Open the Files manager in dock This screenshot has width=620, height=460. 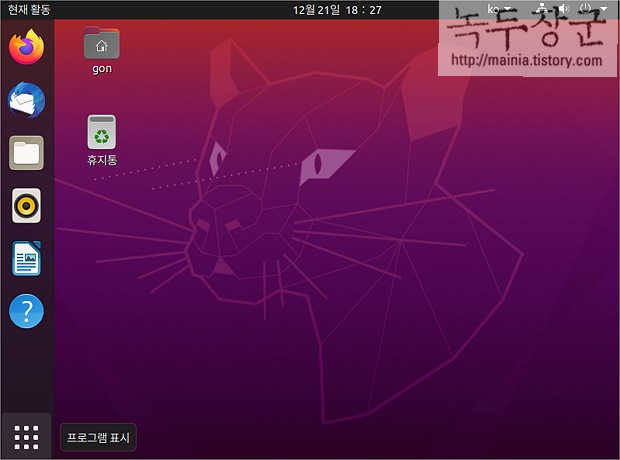pos(26,153)
